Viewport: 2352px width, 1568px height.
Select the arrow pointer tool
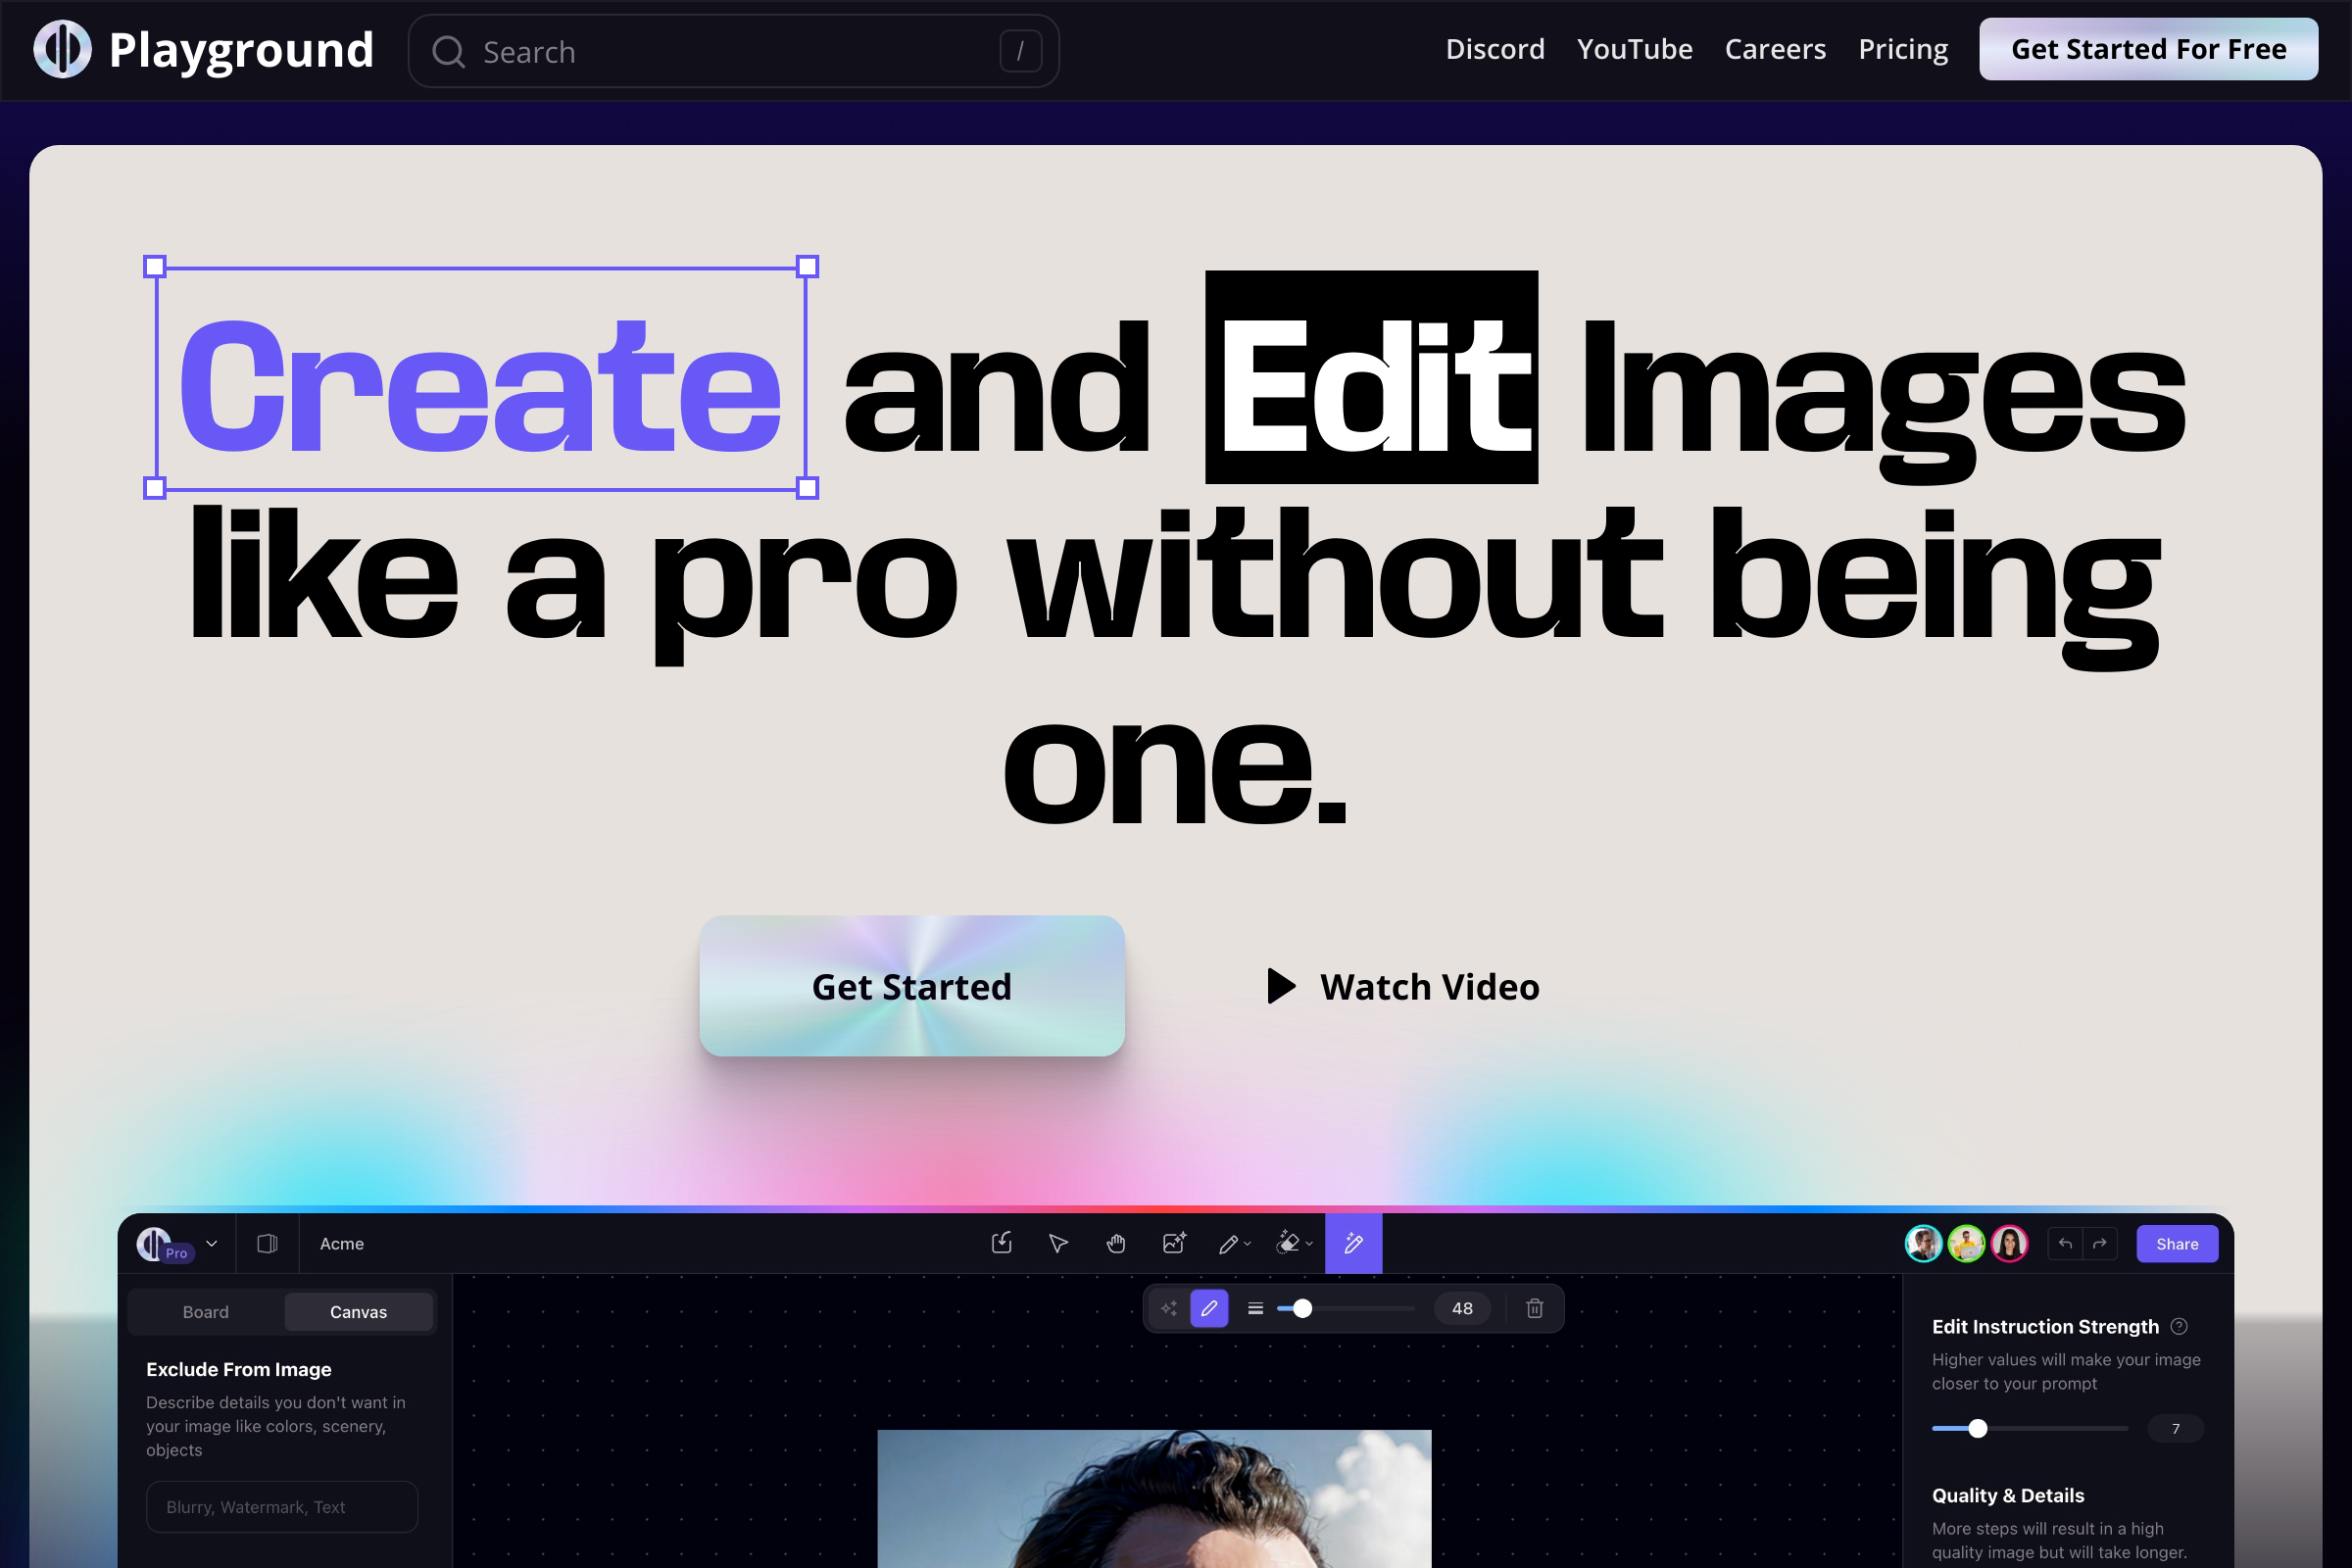pos(1058,1243)
